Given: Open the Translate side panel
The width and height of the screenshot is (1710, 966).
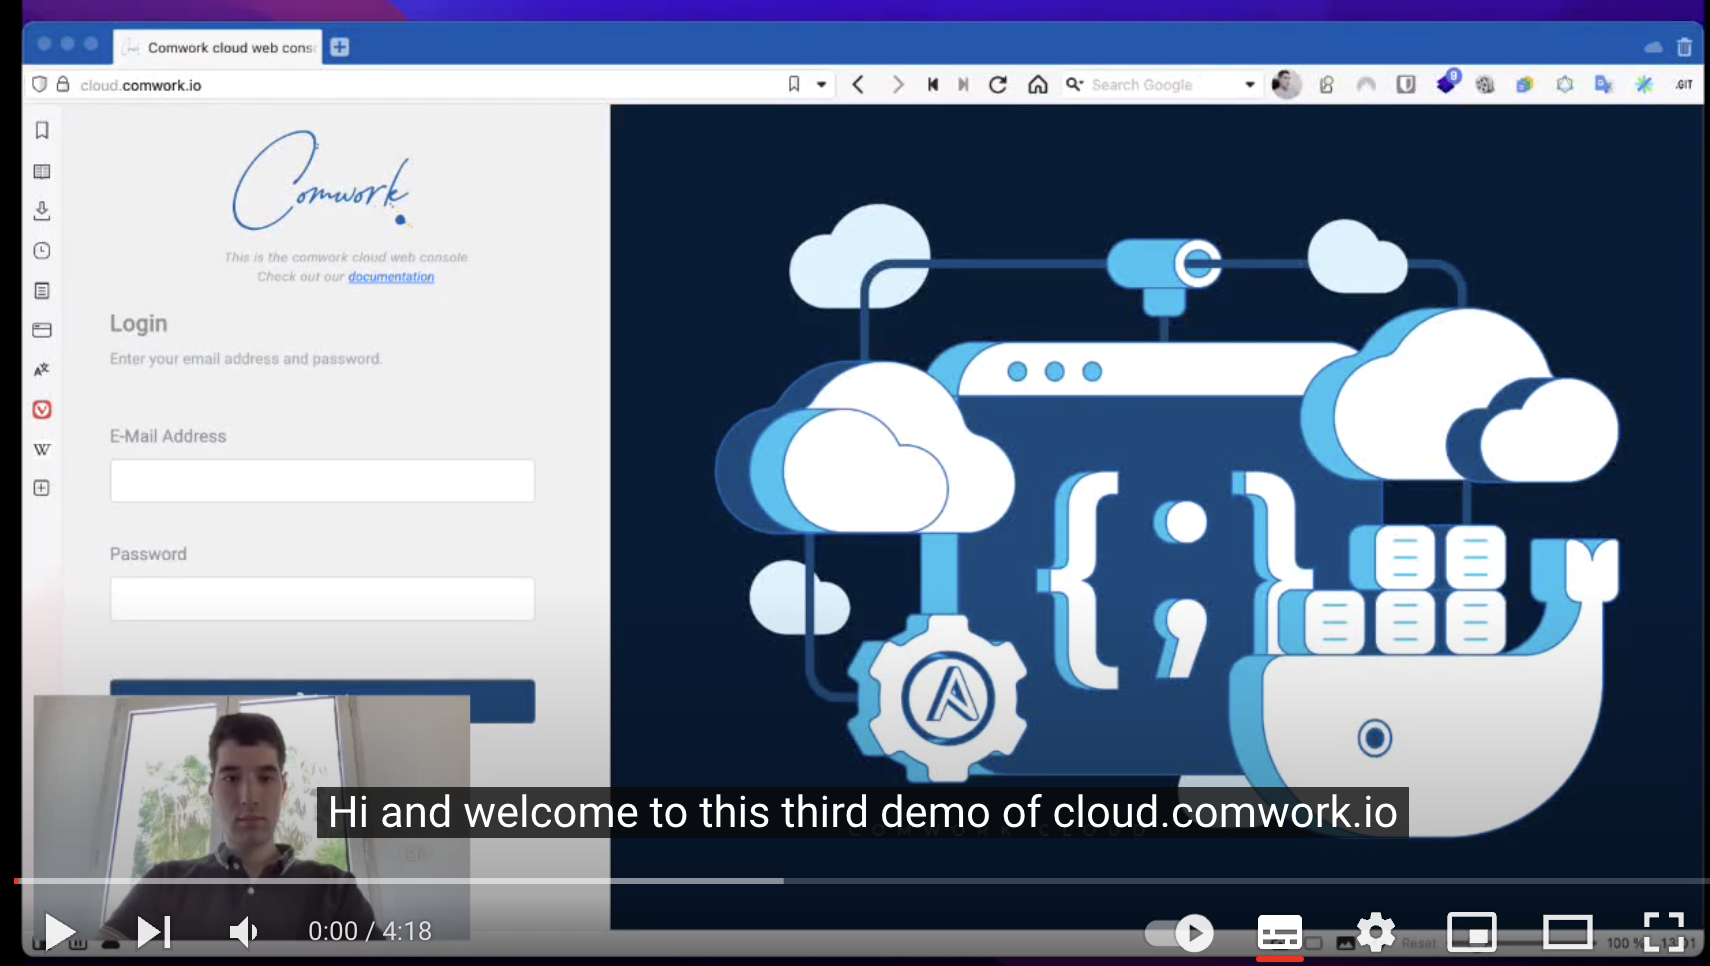Looking at the screenshot, I should pyautogui.click(x=42, y=370).
